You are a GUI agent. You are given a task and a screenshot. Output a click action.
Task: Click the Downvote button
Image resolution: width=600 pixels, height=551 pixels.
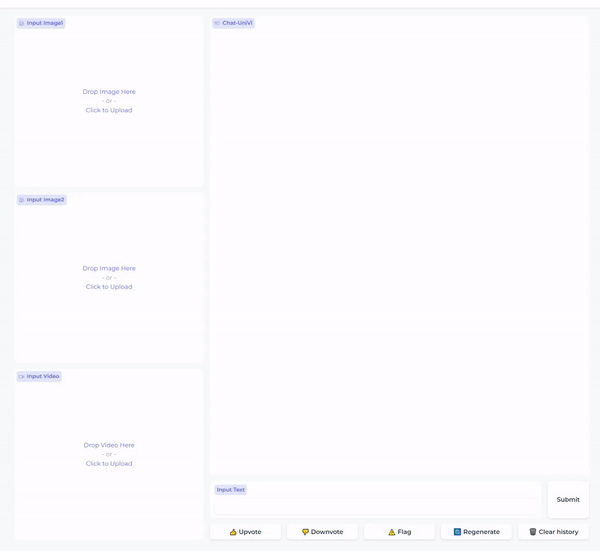322,532
